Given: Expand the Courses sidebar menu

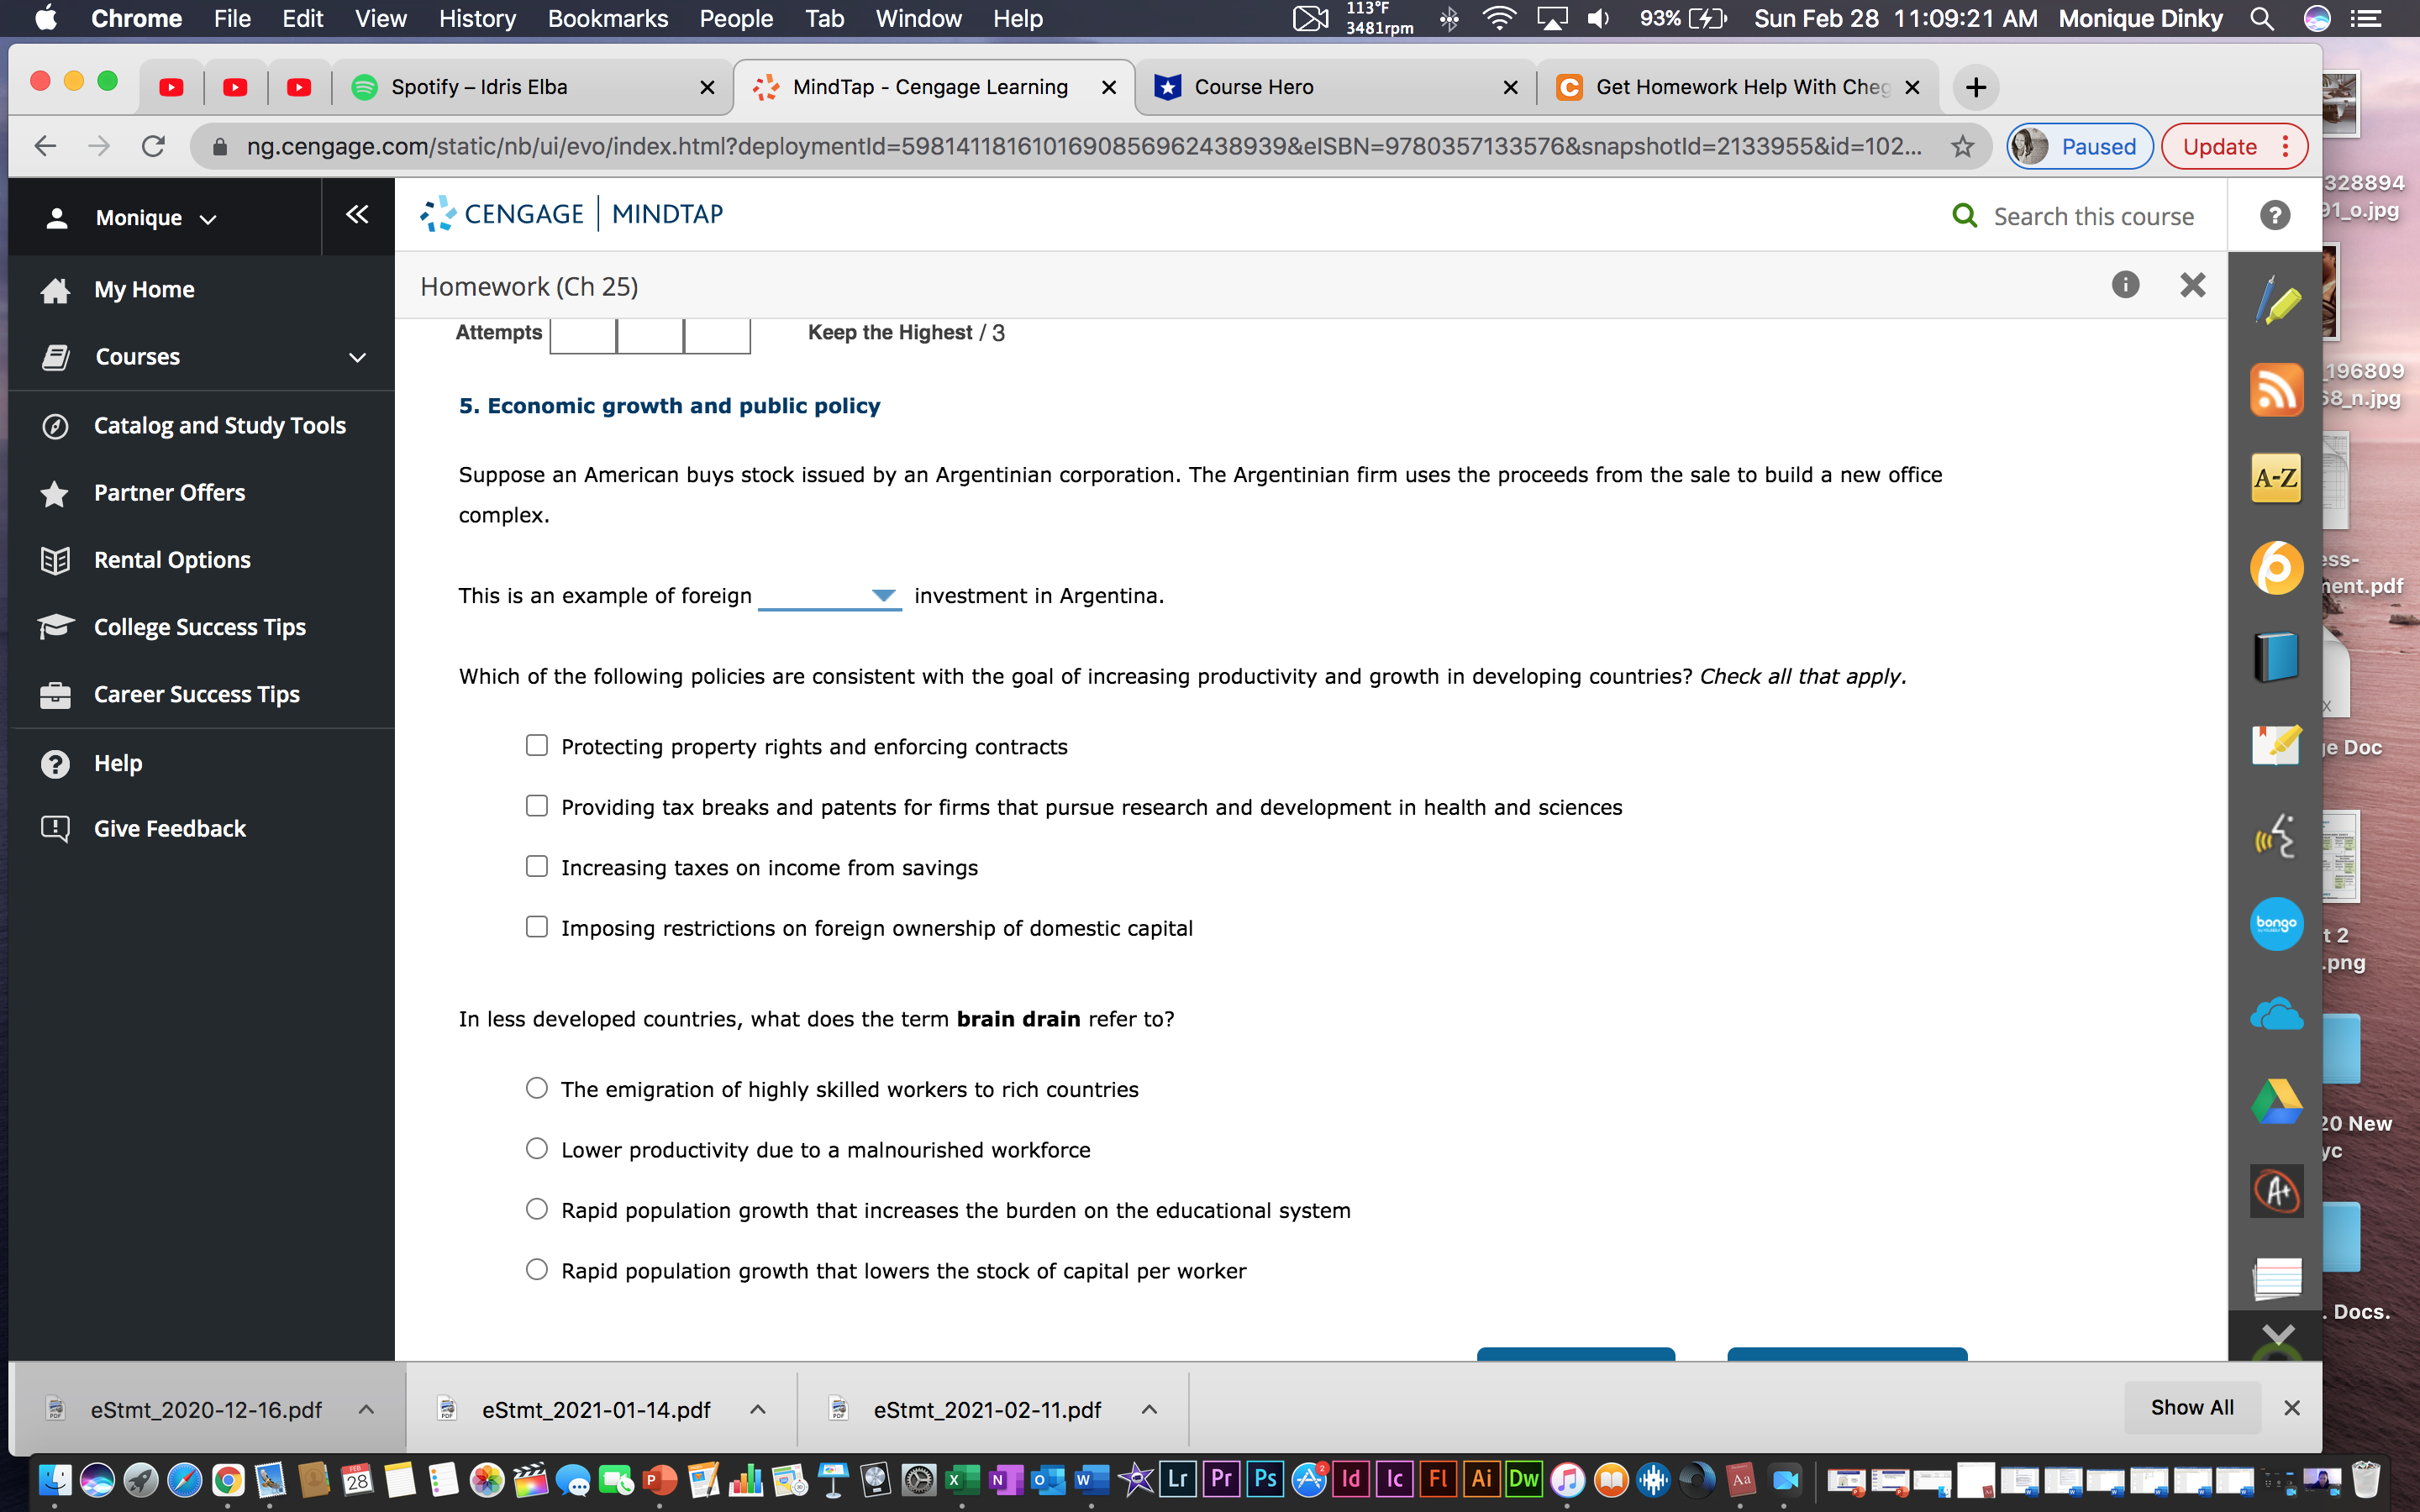Looking at the screenshot, I should (x=137, y=356).
